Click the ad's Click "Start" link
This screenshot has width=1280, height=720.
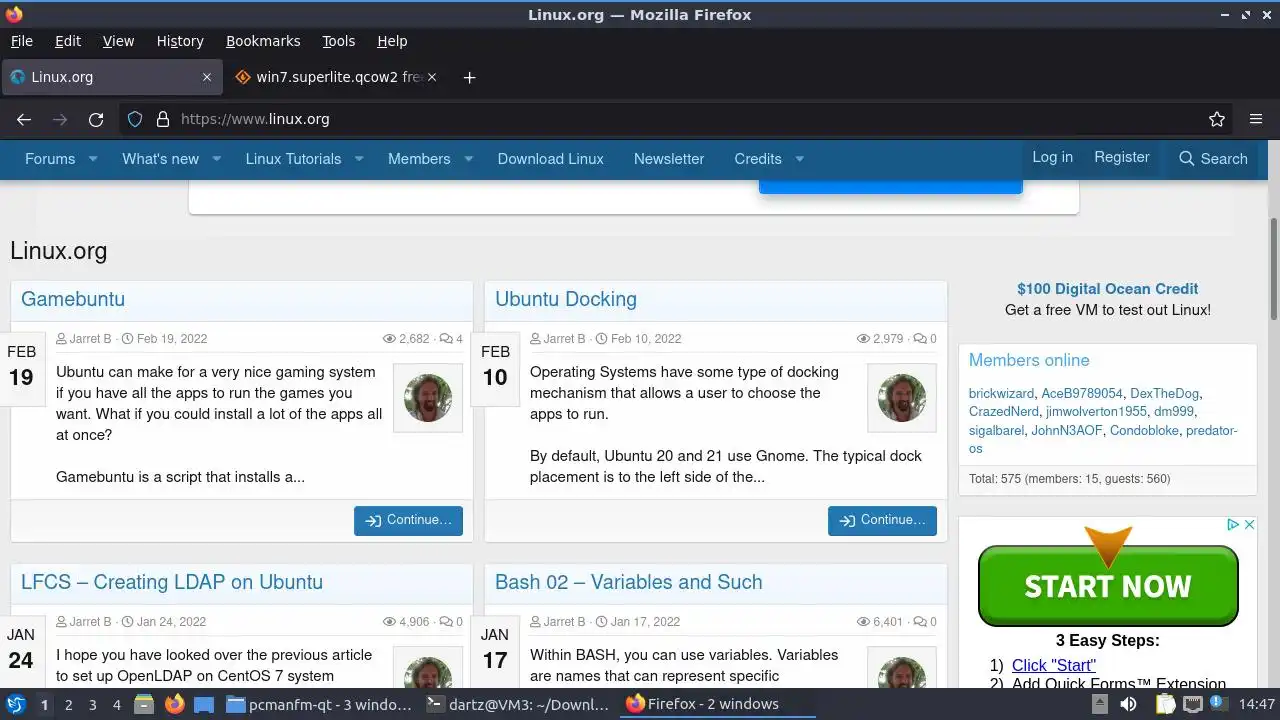click(1054, 665)
